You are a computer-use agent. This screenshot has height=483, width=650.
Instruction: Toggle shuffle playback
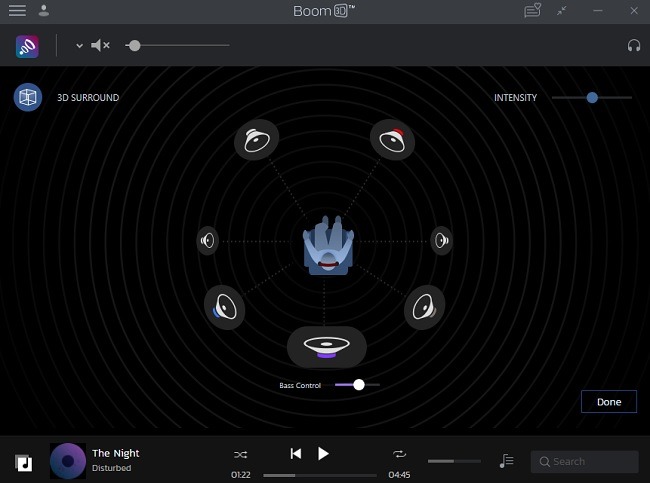[x=240, y=455]
